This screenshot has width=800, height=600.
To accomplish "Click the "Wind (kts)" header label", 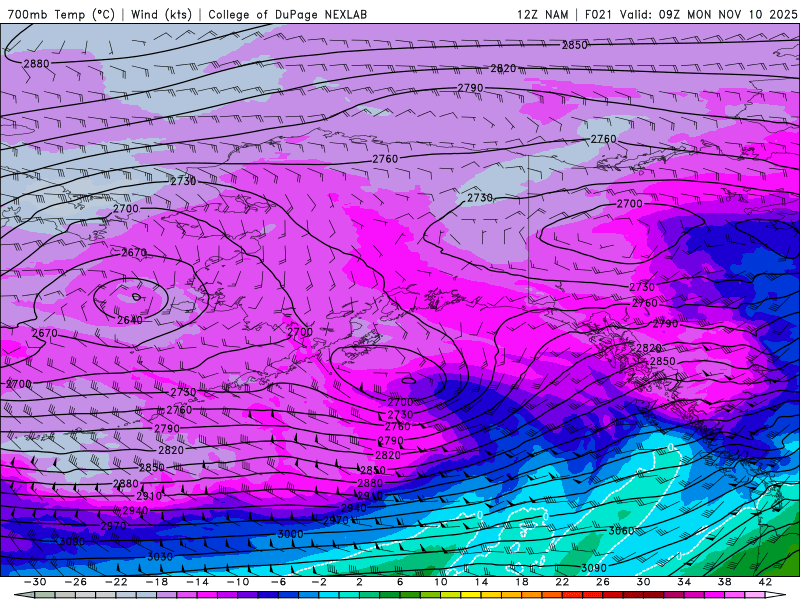I will pos(161,14).
